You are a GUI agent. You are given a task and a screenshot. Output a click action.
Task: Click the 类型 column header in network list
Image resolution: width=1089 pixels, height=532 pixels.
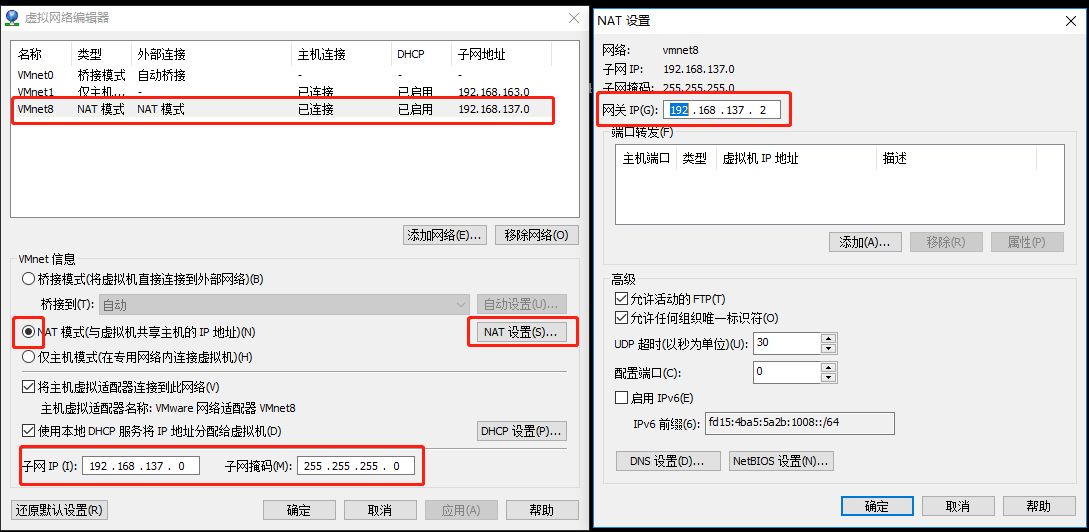pos(101,54)
